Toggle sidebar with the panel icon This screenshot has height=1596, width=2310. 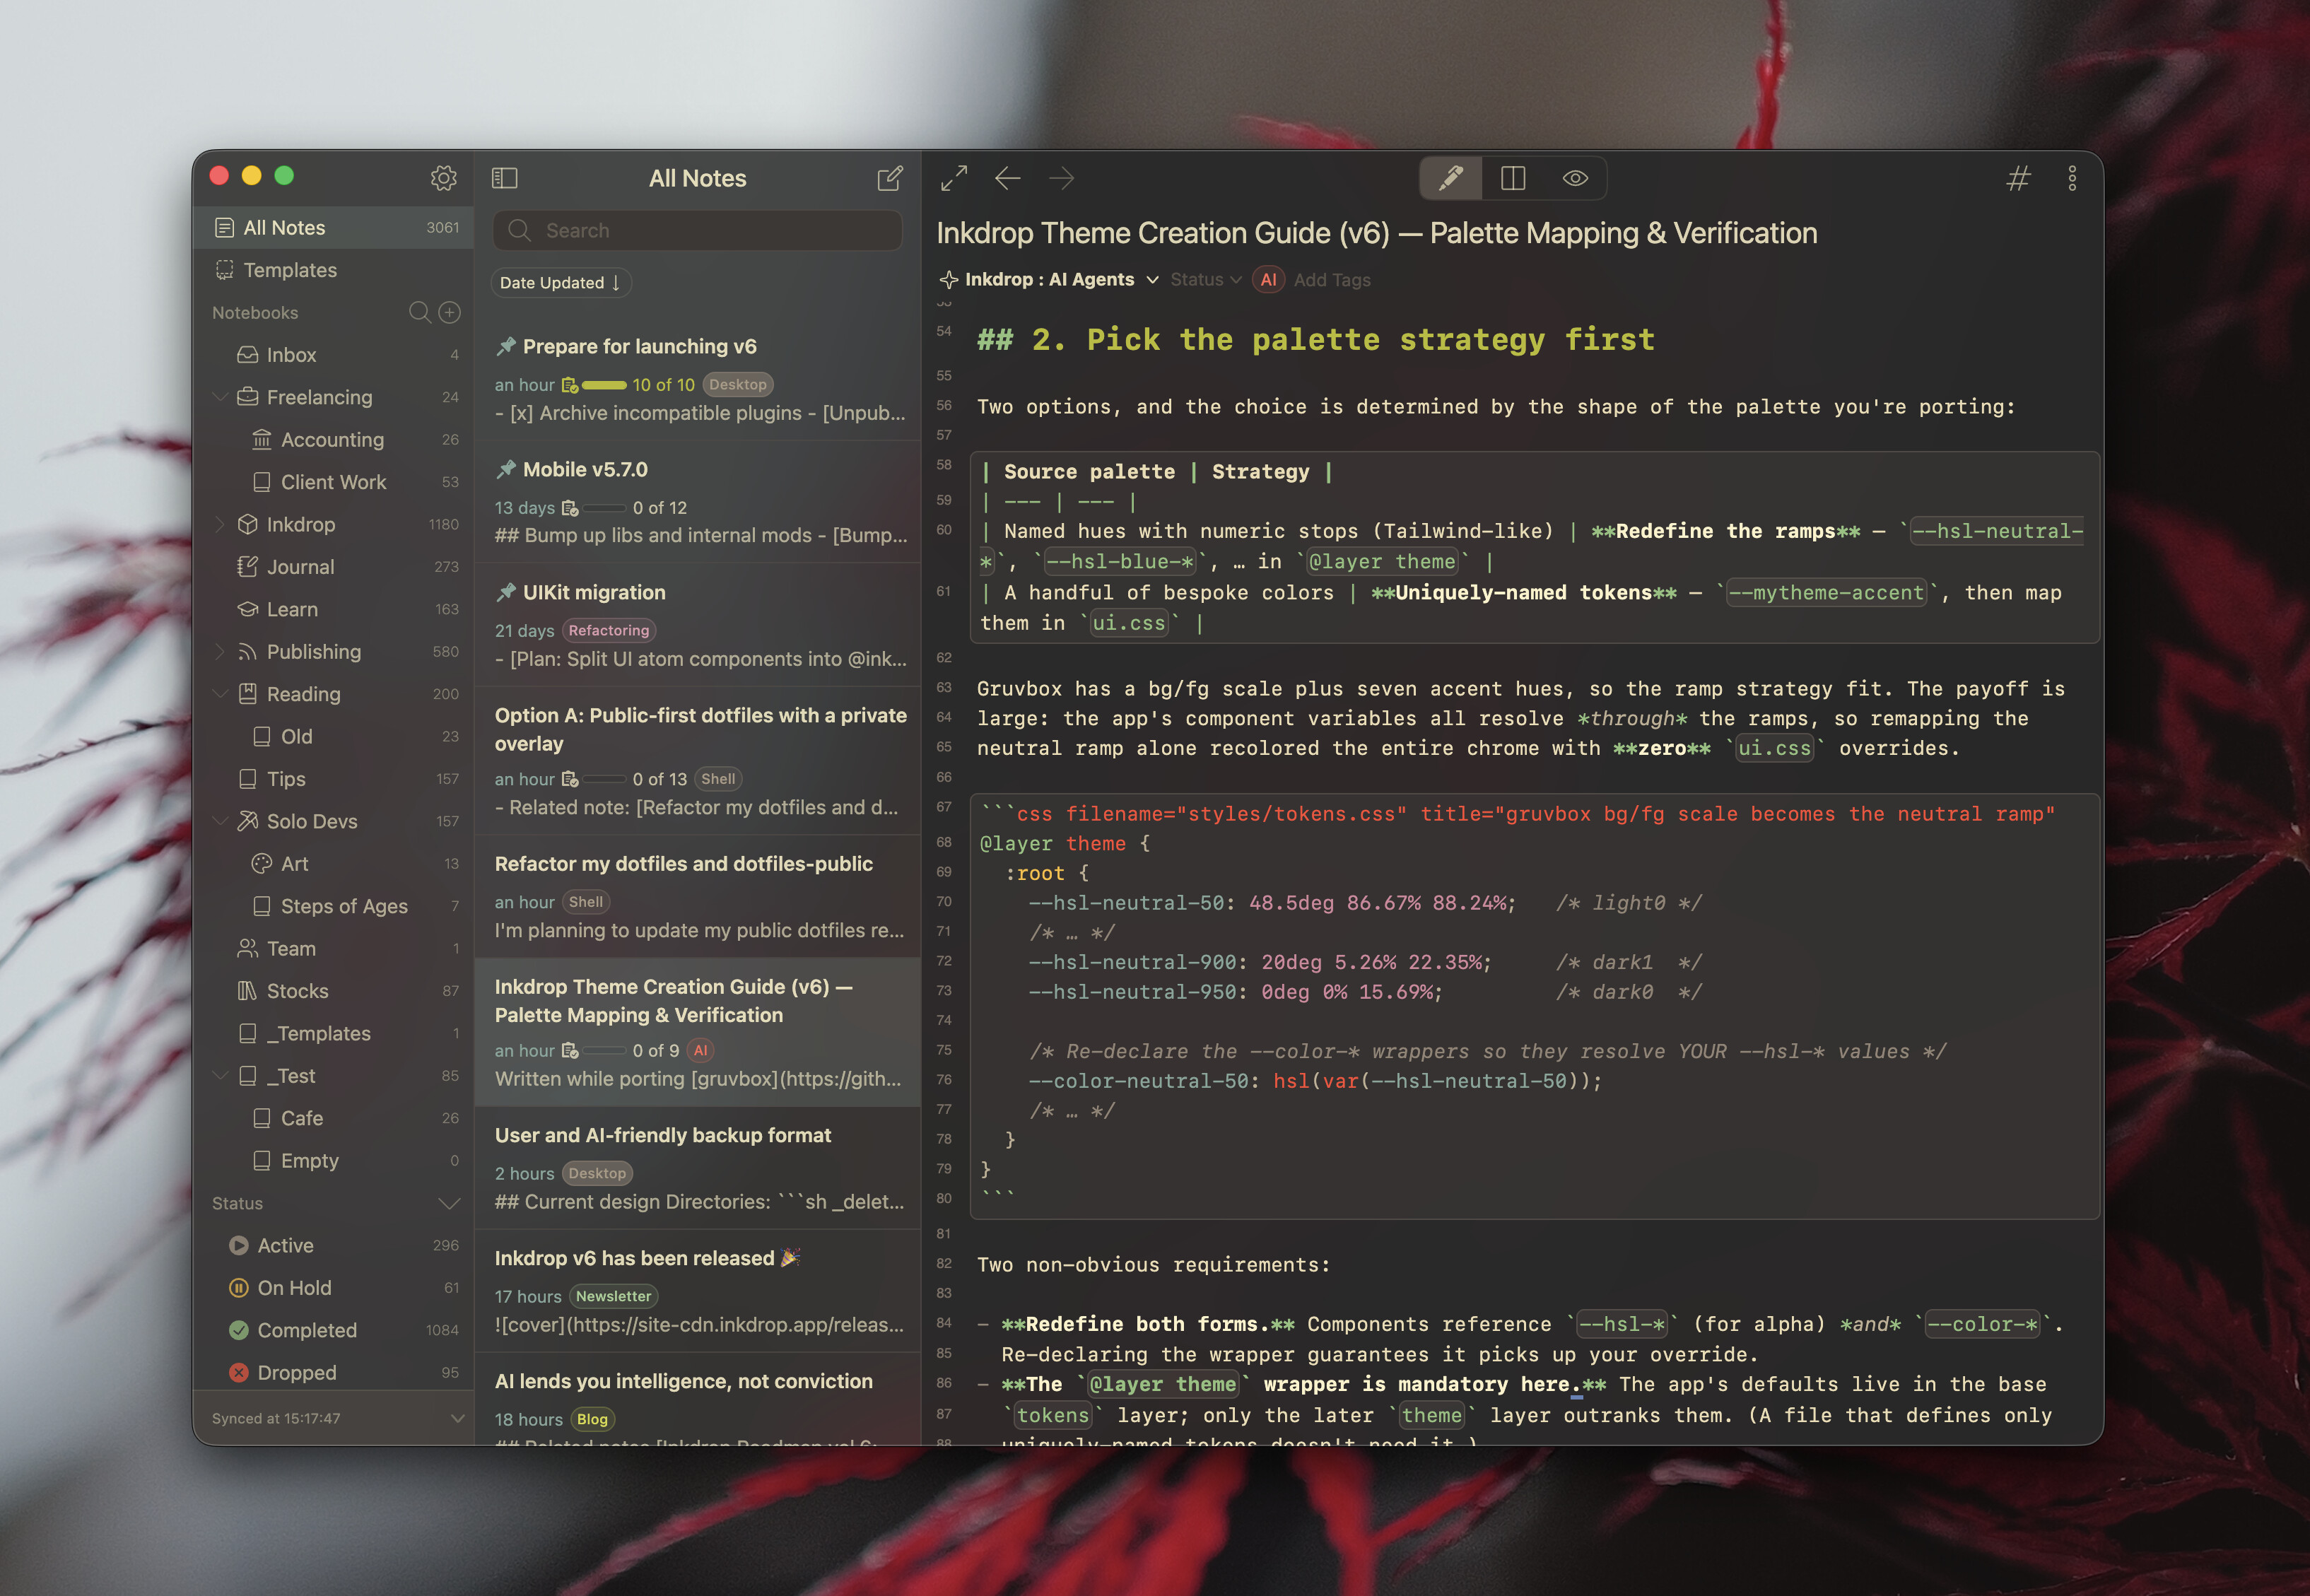point(505,178)
